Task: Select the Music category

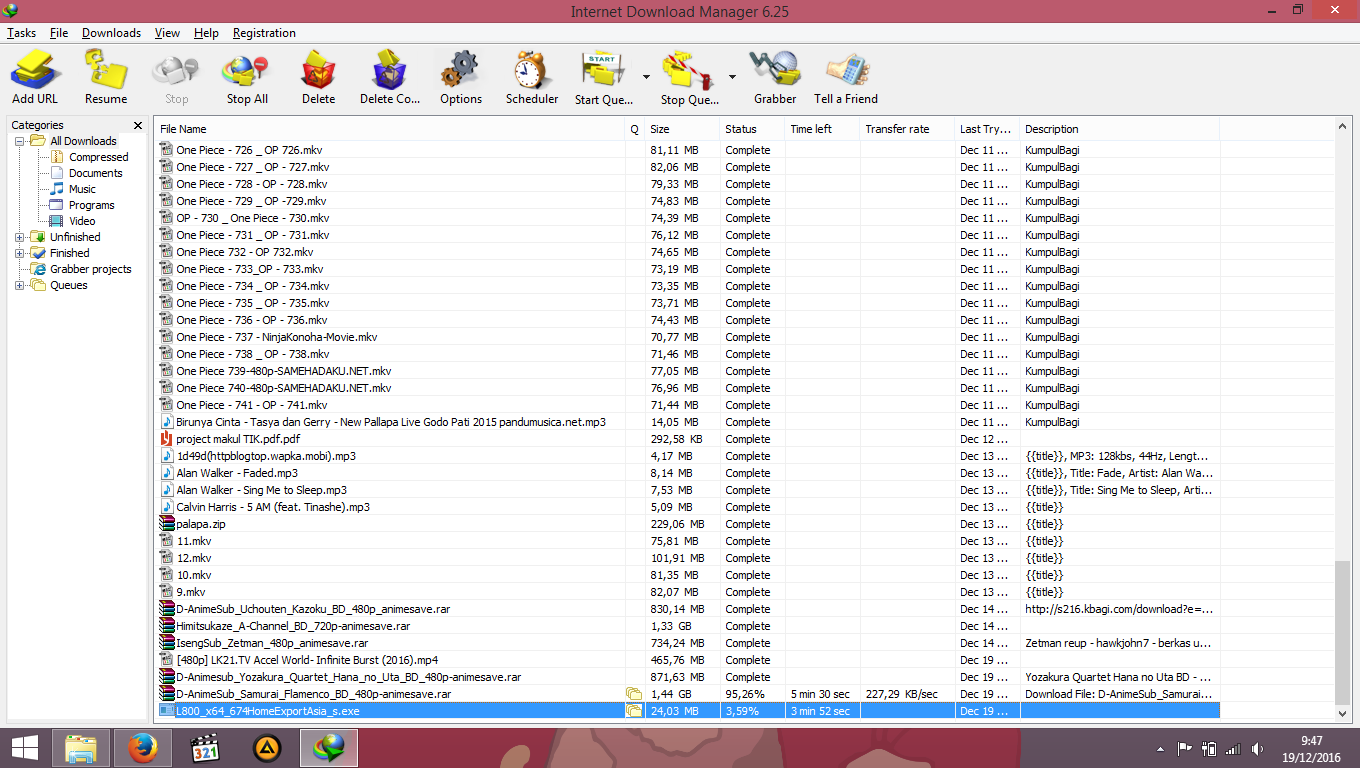Action: click(82, 189)
